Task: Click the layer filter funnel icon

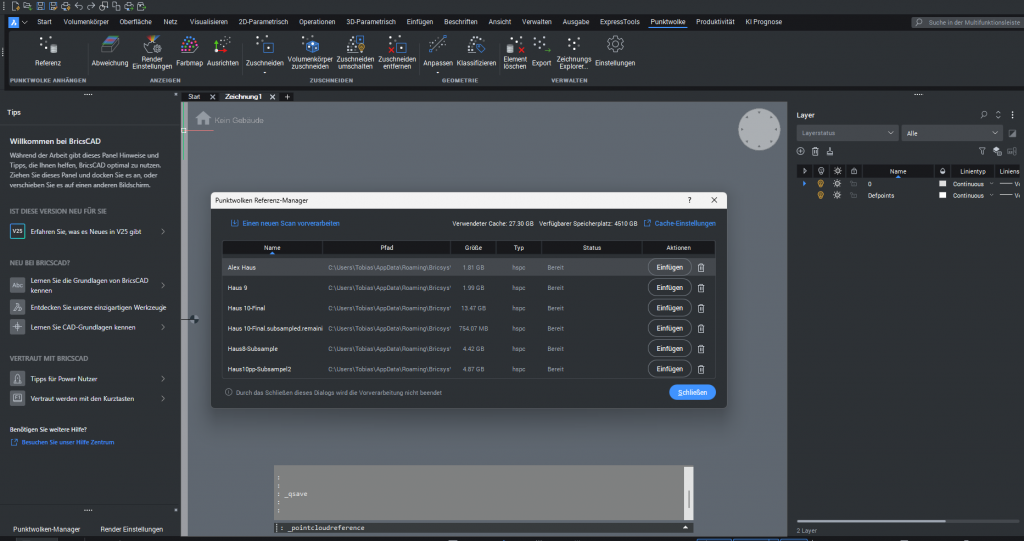Action: [x=981, y=151]
